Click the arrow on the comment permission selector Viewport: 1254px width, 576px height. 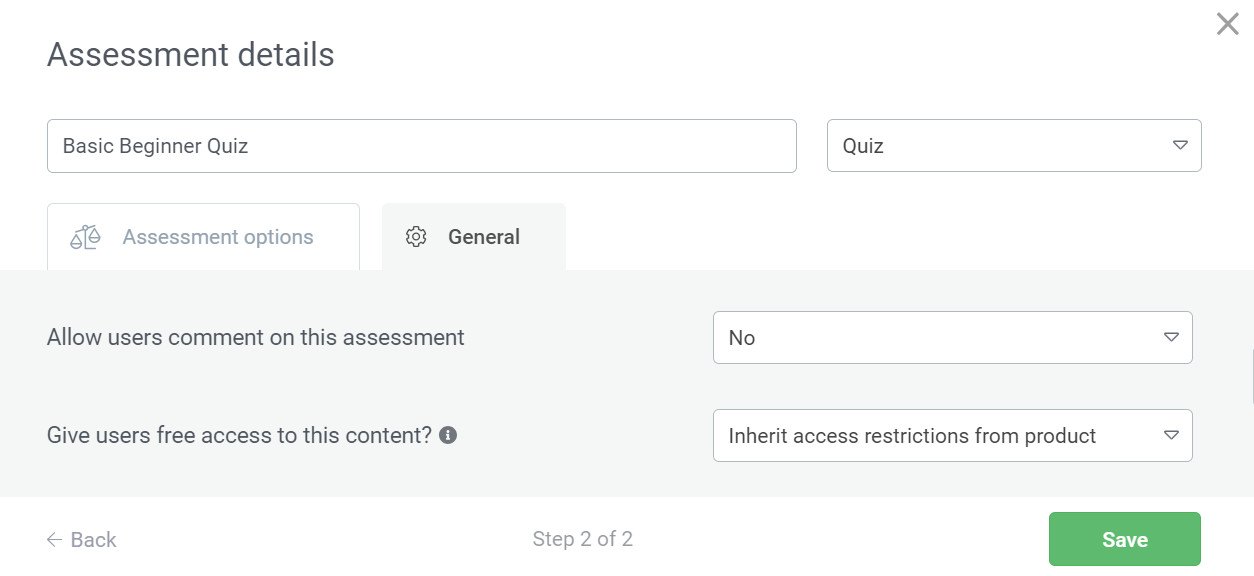coord(1171,338)
